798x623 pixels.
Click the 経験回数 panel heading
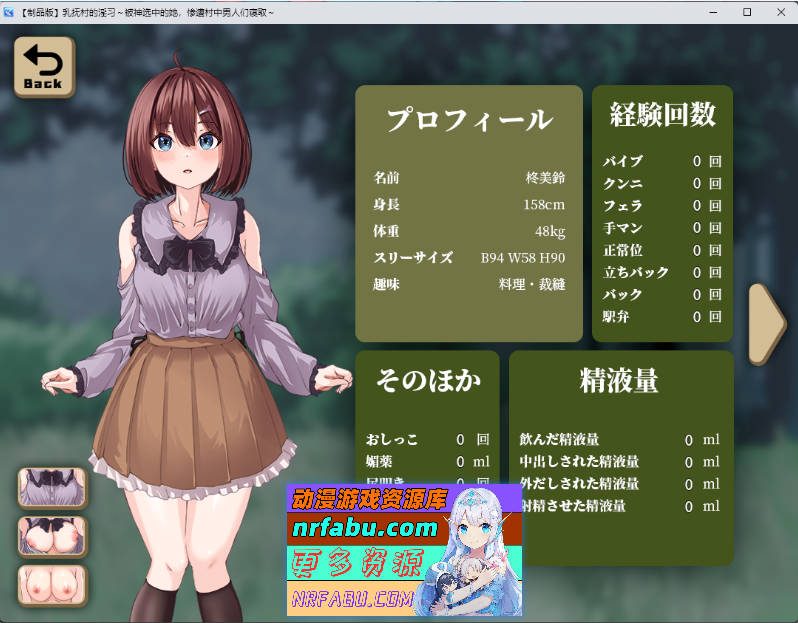[662, 115]
